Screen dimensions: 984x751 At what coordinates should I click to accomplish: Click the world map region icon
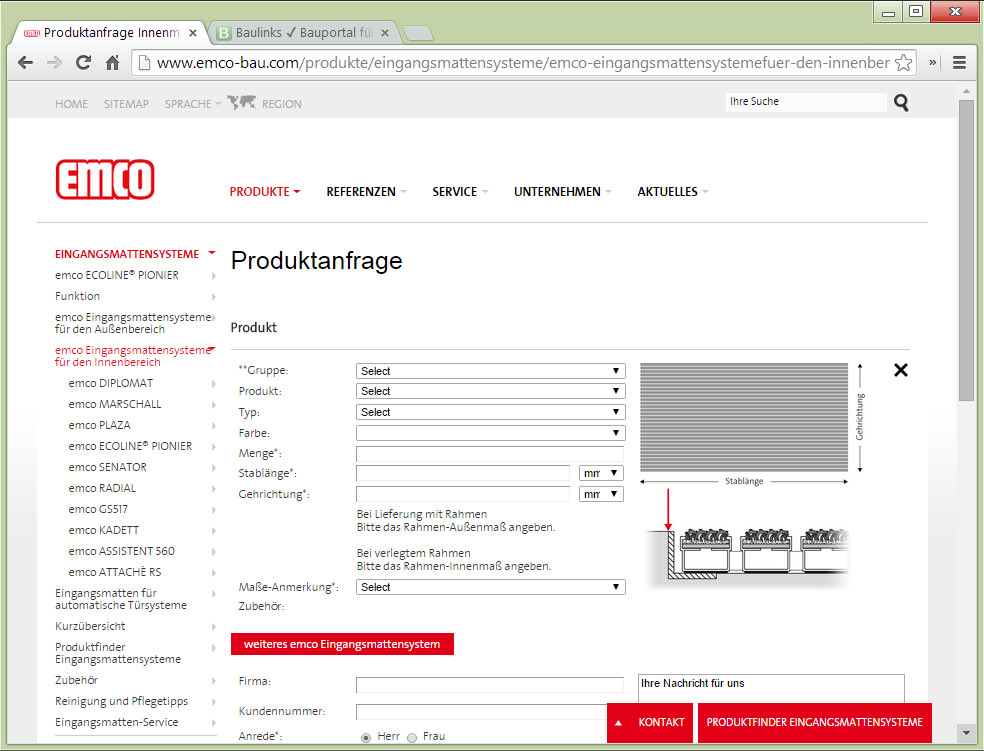242,102
